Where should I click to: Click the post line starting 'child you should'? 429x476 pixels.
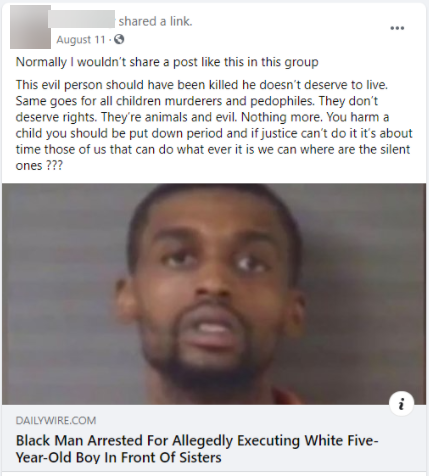tap(214, 133)
